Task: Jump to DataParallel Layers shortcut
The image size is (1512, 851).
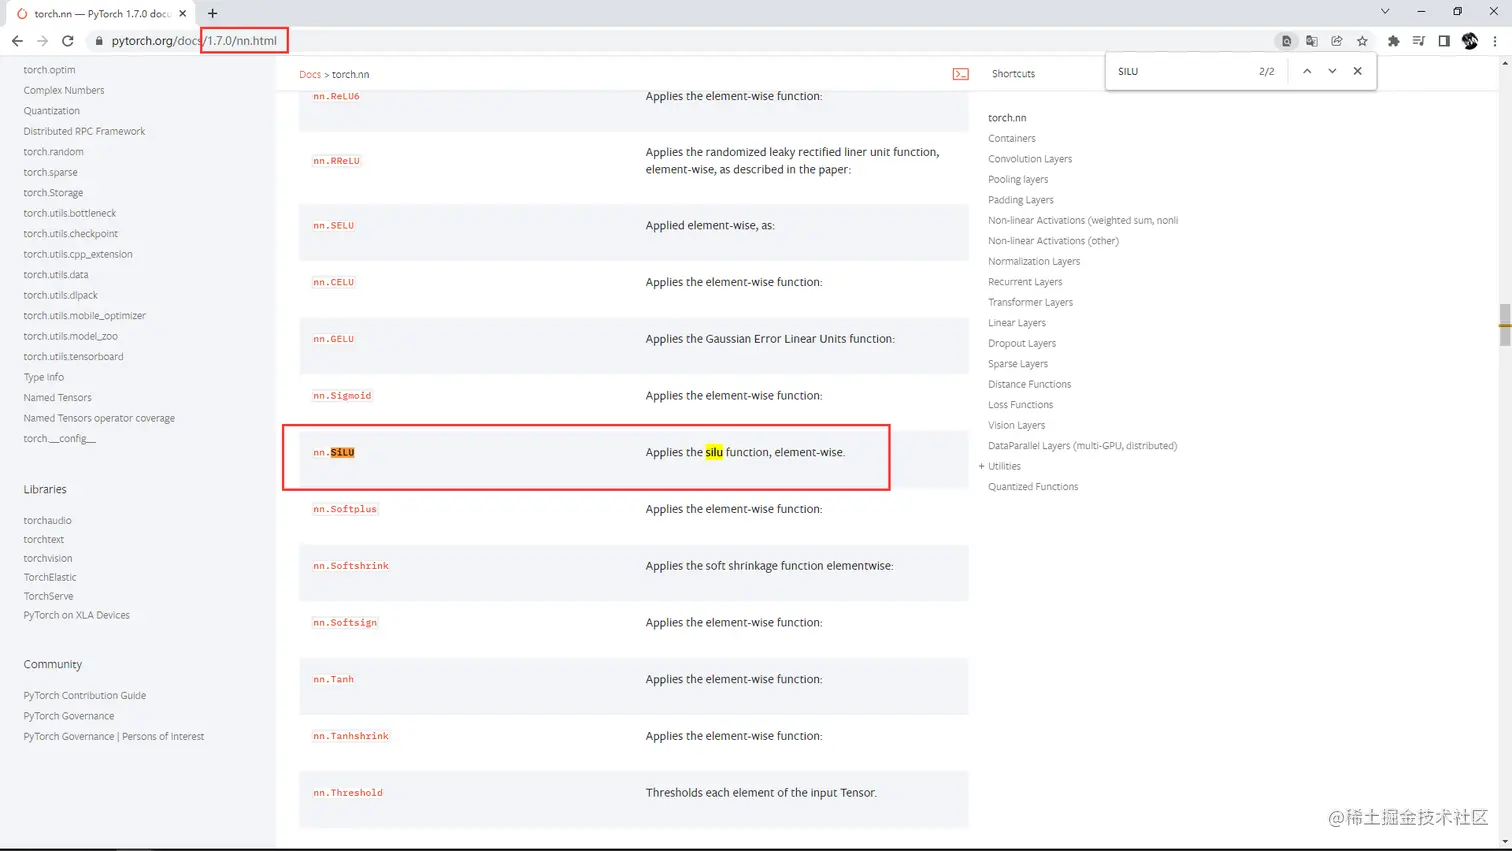Action: tap(1083, 446)
